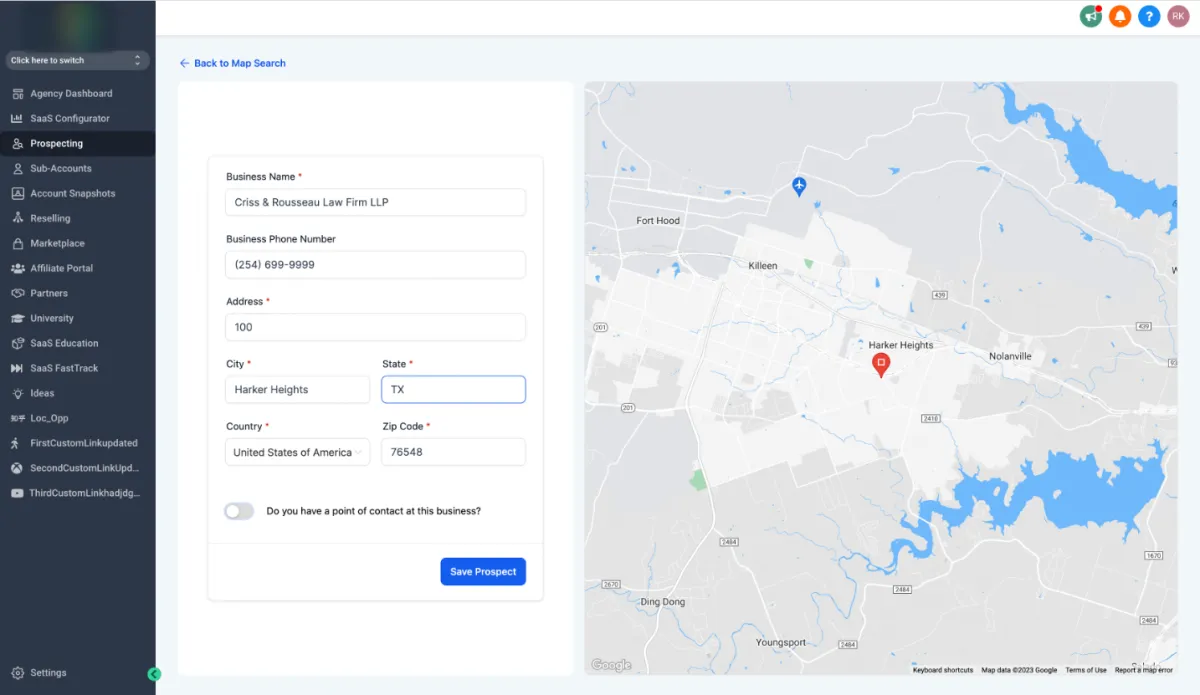This screenshot has height=695, width=1200.
Task: Click the Address input field
Action: 376,327
